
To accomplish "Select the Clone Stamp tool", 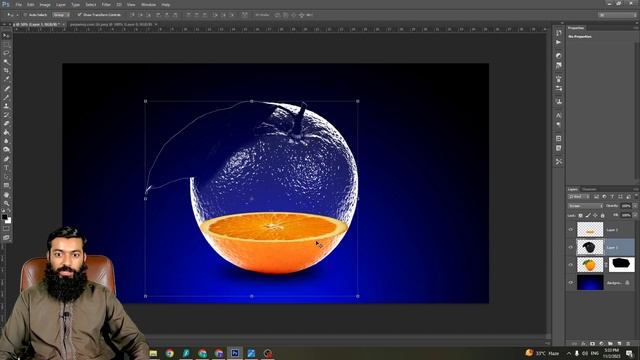I will [x=6, y=106].
